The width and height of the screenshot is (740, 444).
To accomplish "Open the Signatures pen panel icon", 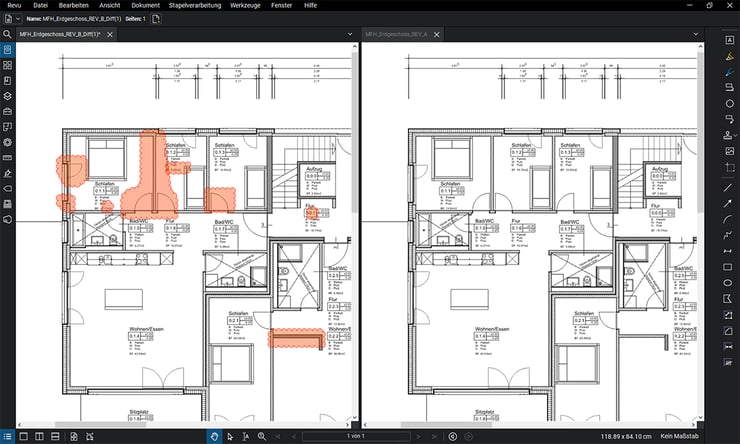I will click(x=7, y=173).
